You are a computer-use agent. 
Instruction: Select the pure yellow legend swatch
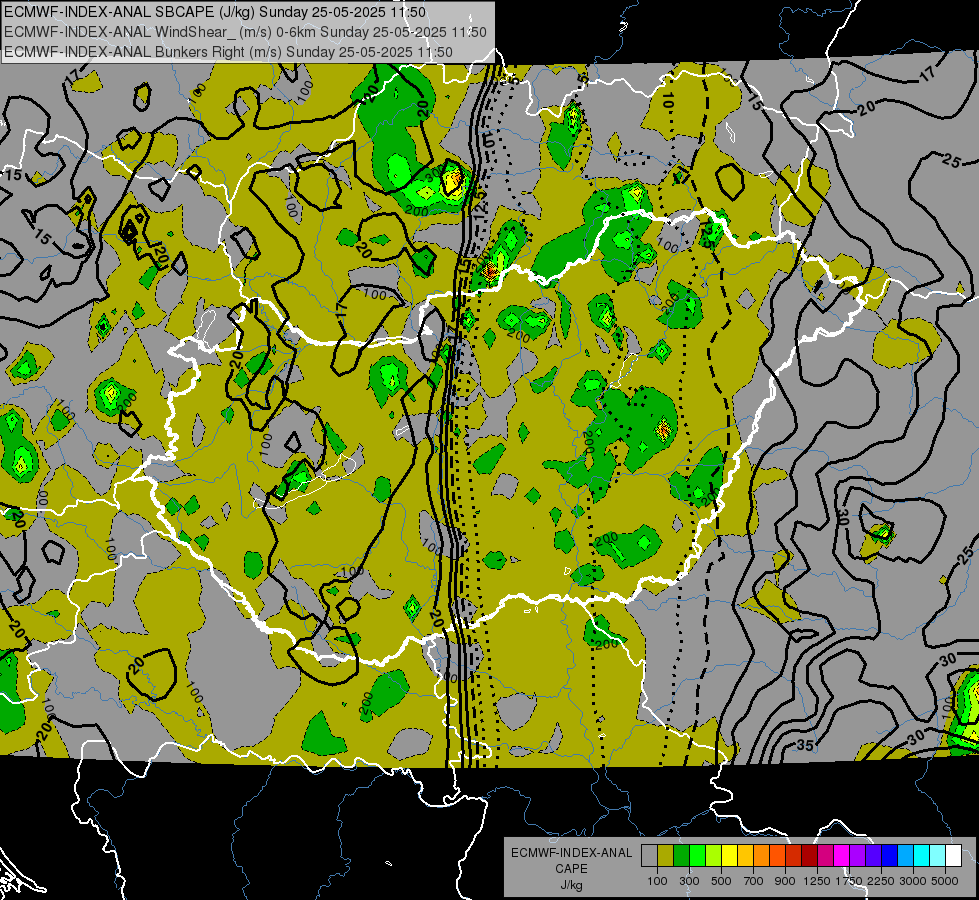730,855
